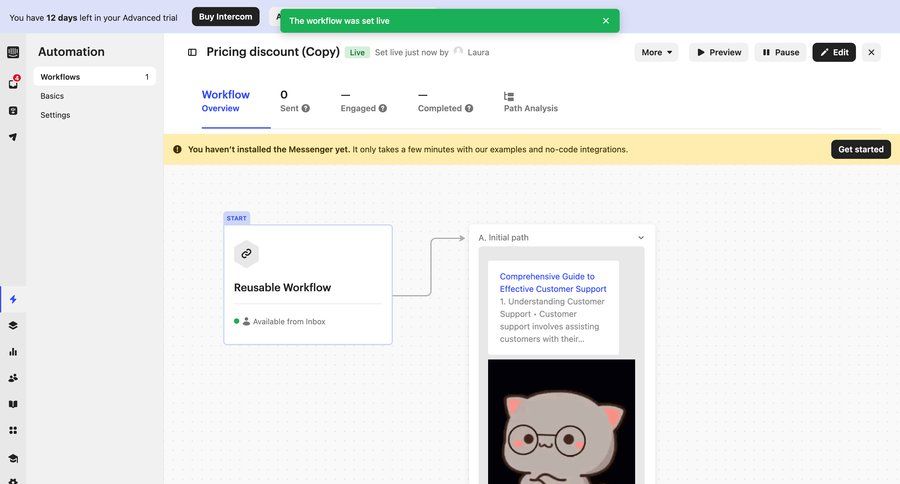Pause the live workflow
Viewport: 900px width, 484px height.
pos(781,52)
